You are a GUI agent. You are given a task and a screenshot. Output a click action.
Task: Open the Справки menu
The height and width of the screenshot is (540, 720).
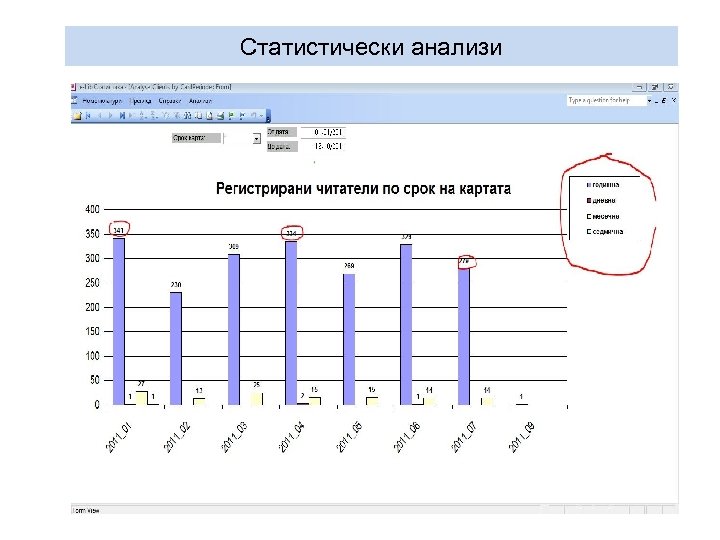click(x=170, y=101)
